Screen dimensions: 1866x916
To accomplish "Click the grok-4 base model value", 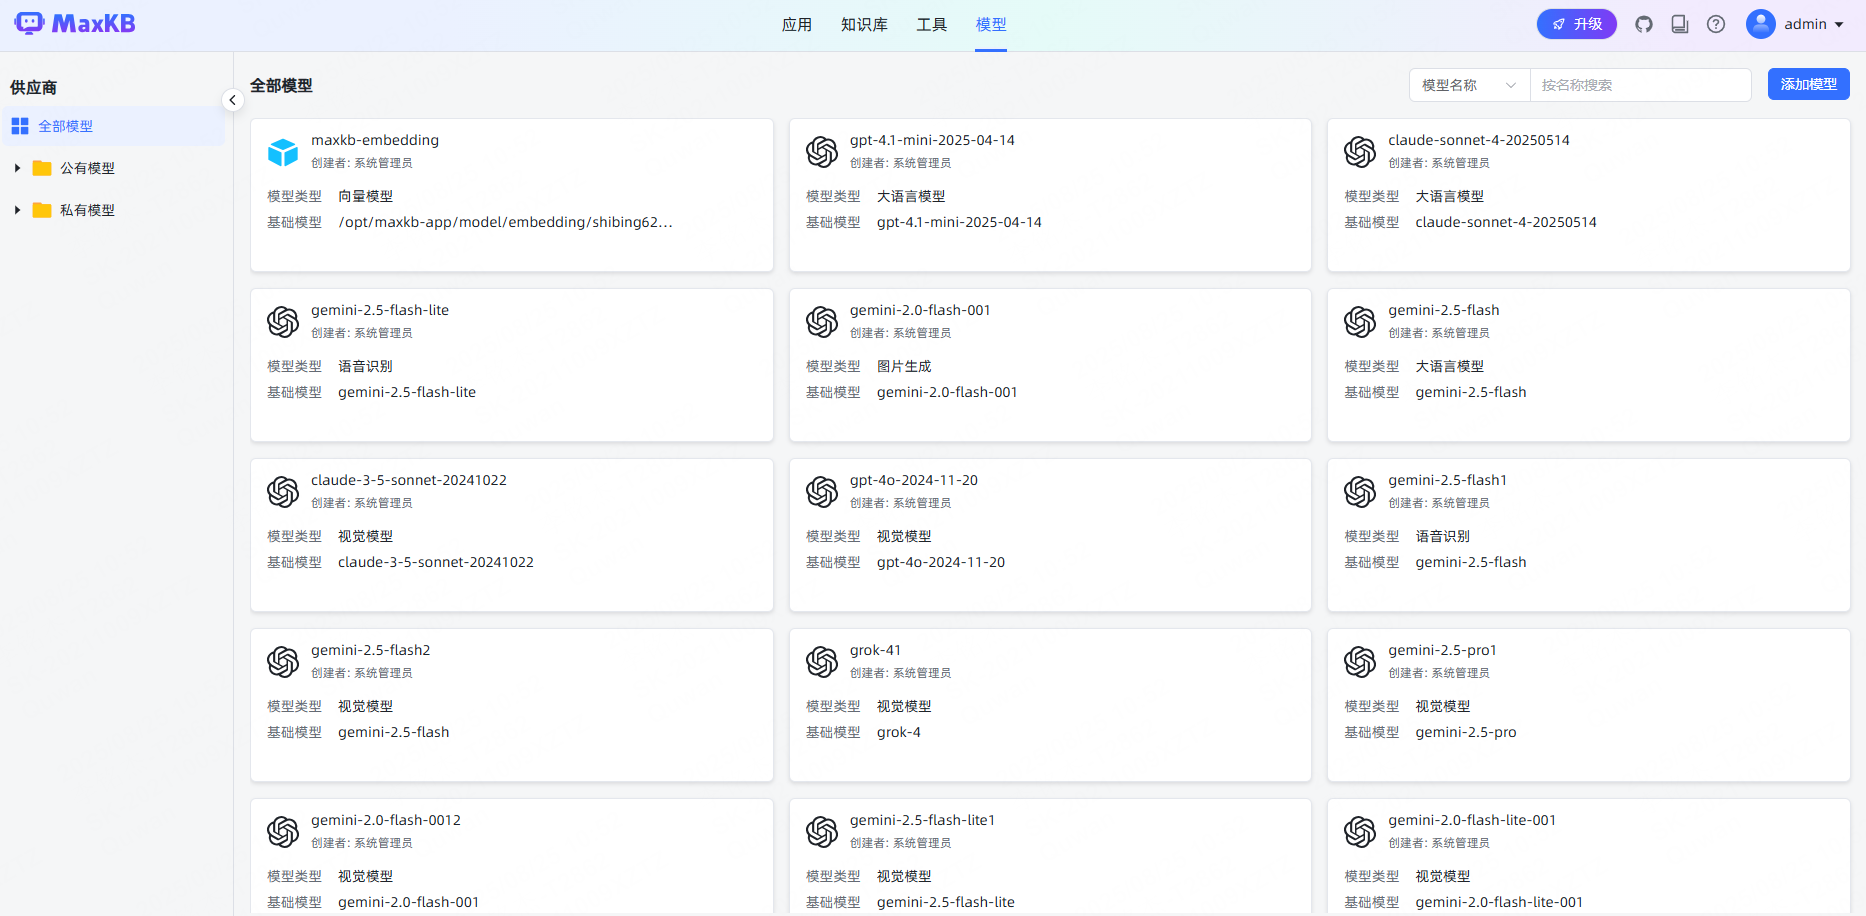I will (x=899, y=732).
